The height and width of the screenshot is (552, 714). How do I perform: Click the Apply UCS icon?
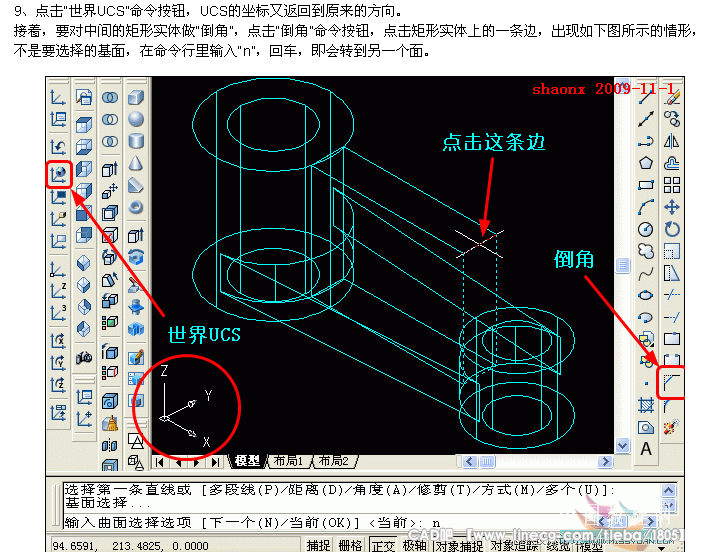(58, 413)
